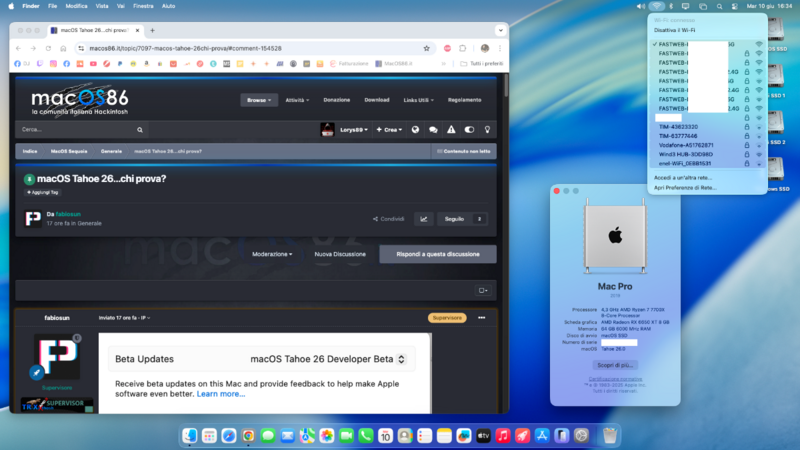Bookmark page with star icon in address bar

tap(427, 48)
